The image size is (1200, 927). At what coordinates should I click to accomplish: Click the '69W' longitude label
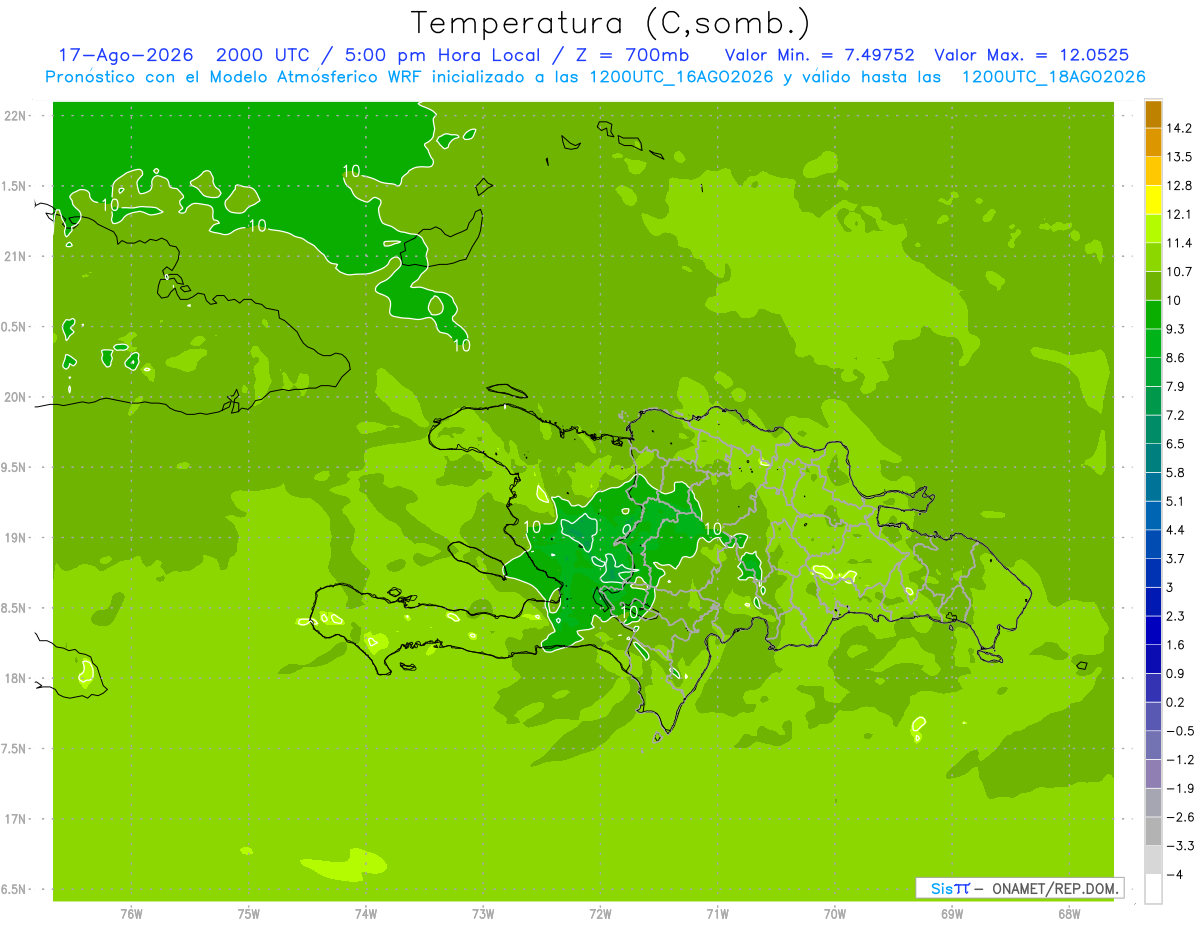pos(952,914)
